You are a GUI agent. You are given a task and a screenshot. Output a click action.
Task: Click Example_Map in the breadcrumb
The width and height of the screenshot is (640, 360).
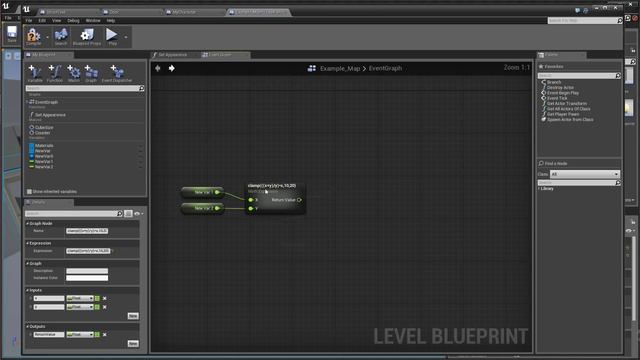340,68
